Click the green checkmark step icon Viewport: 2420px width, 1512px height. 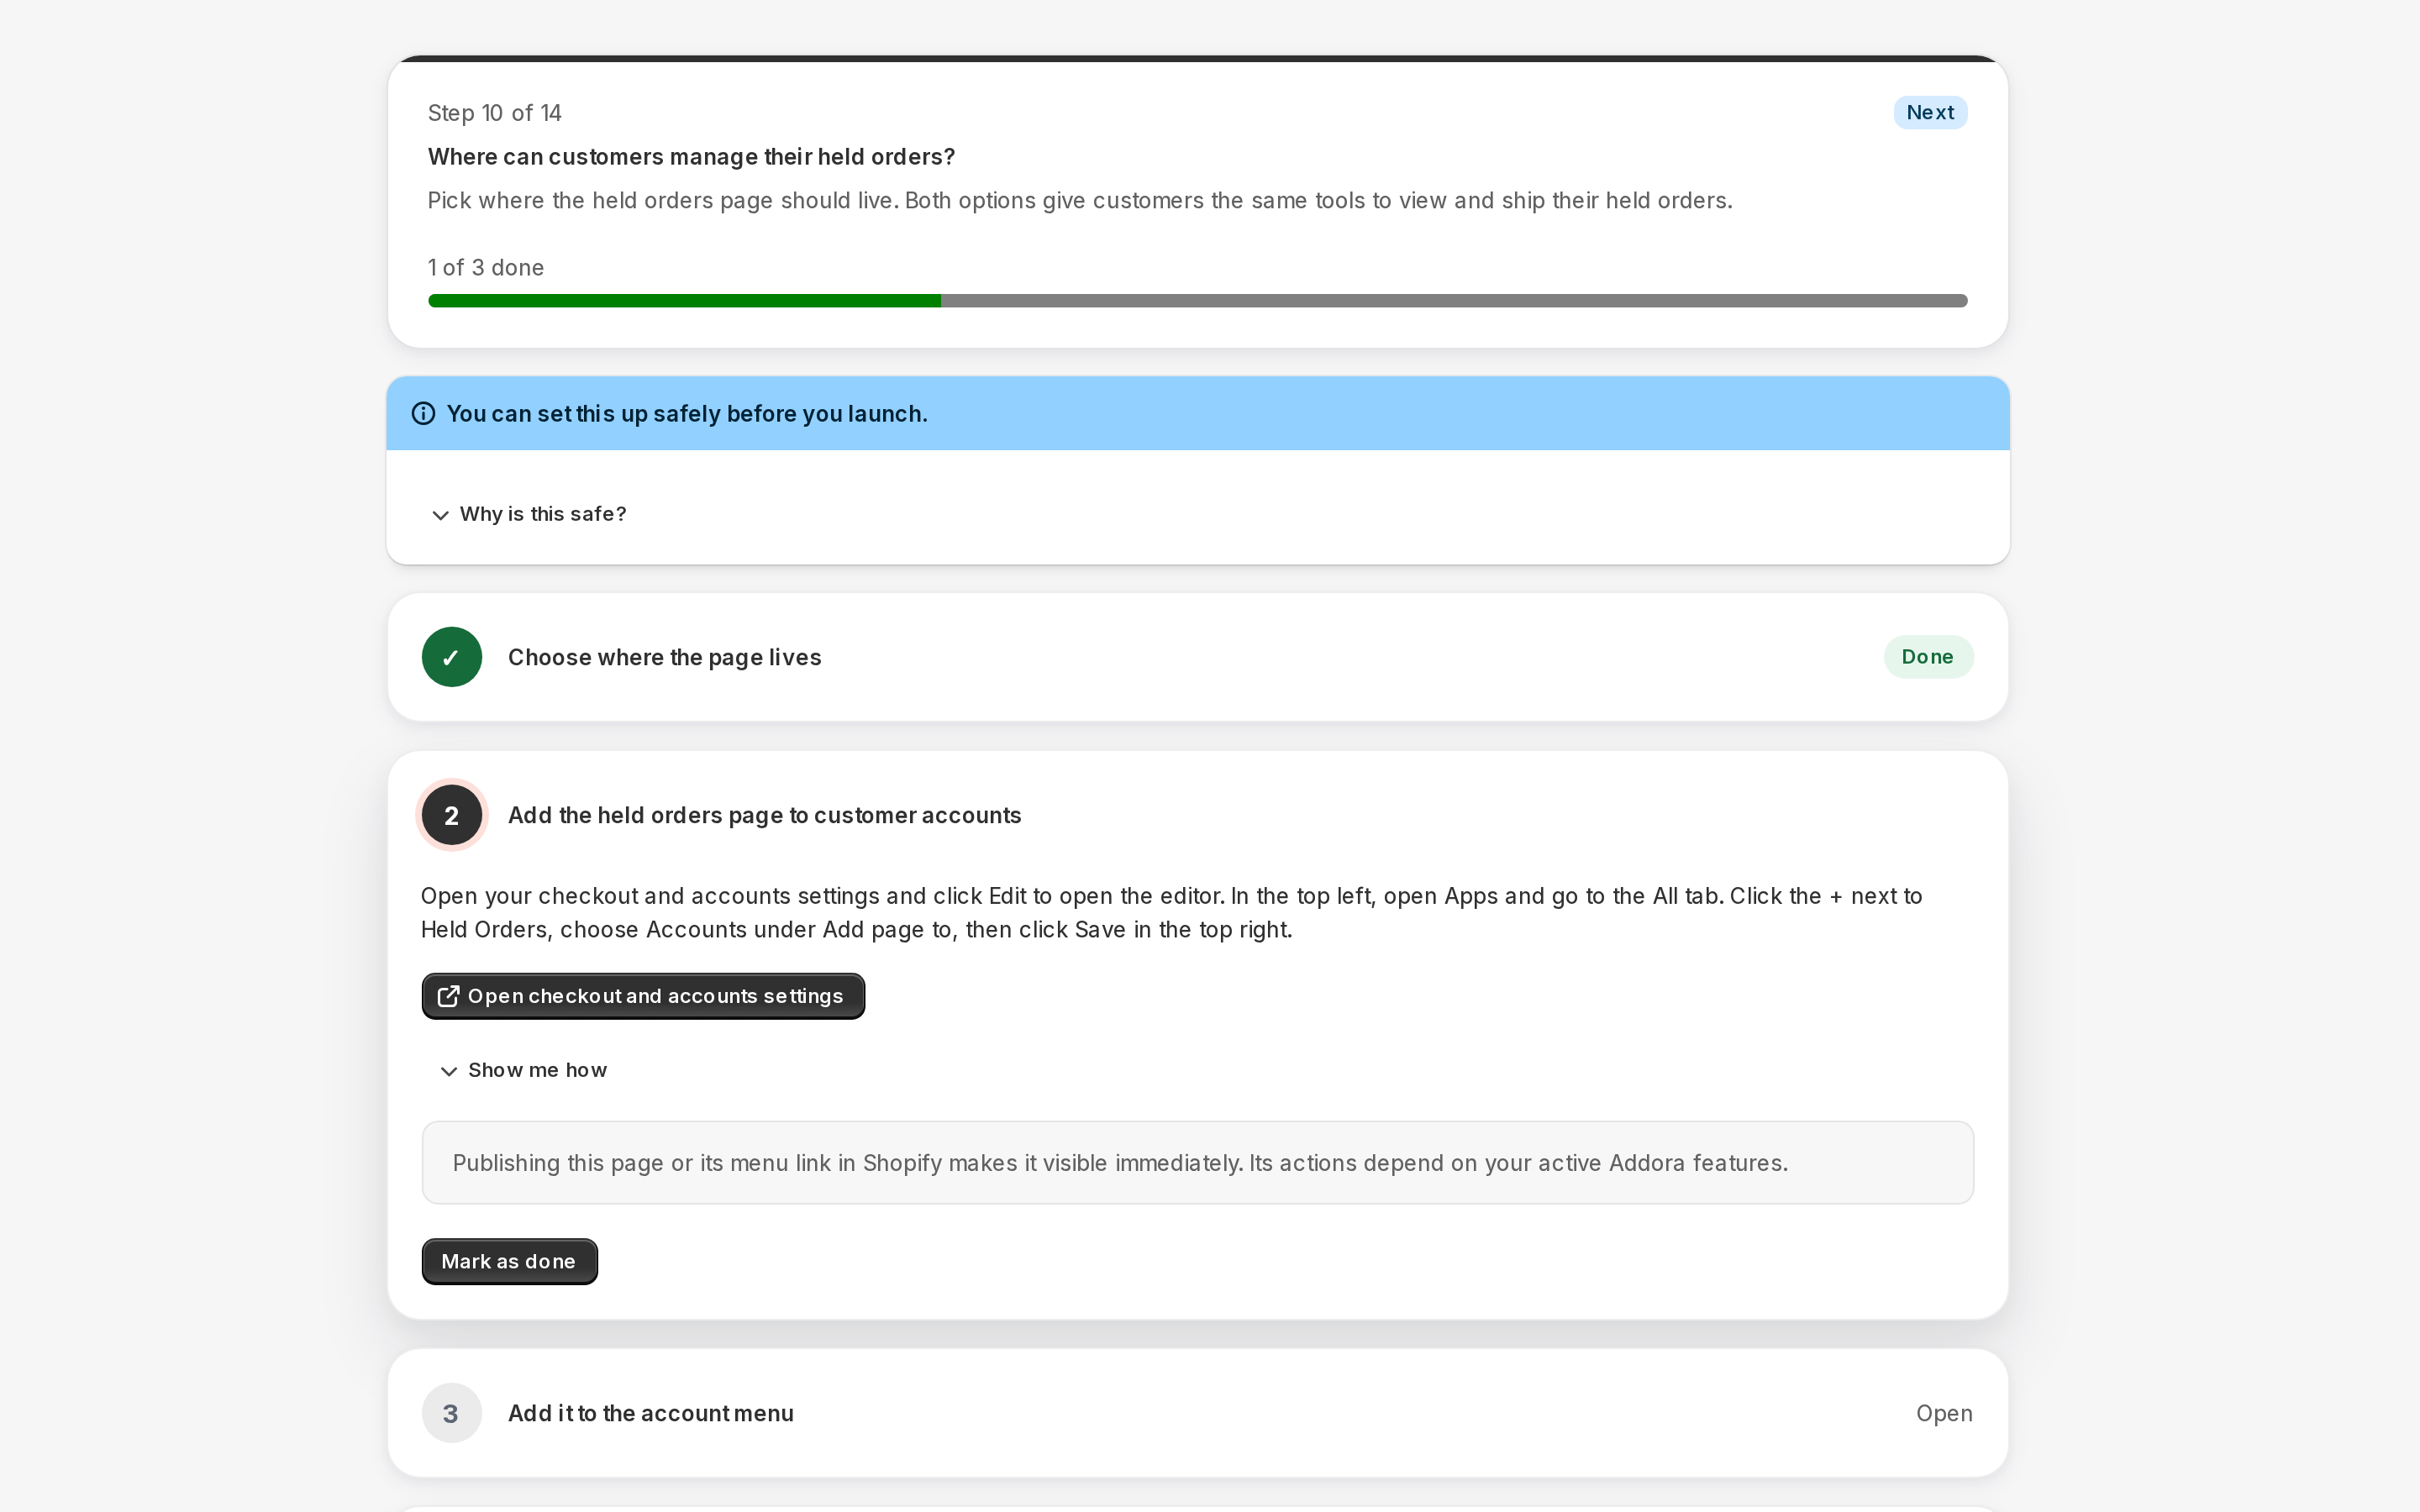coord(451,657)
